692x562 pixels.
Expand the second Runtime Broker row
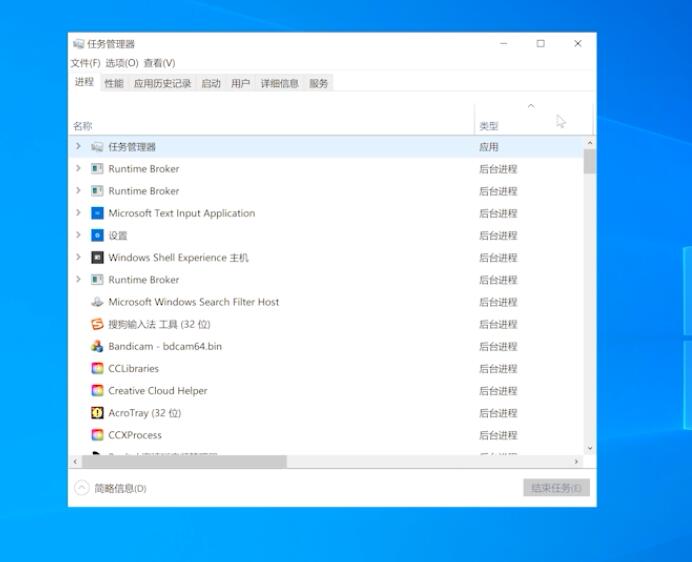coord(78,190)
